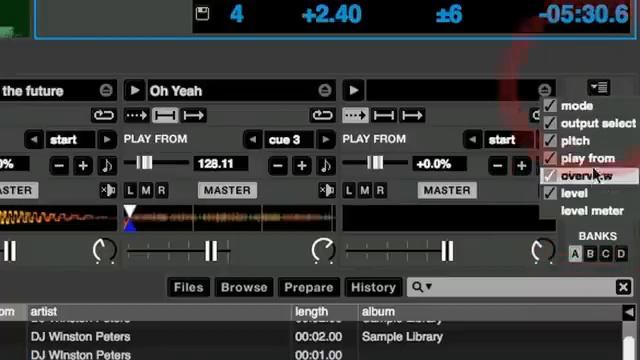Select next start point on 'the future' slot
640x360 pixels.
pos(107,140)
